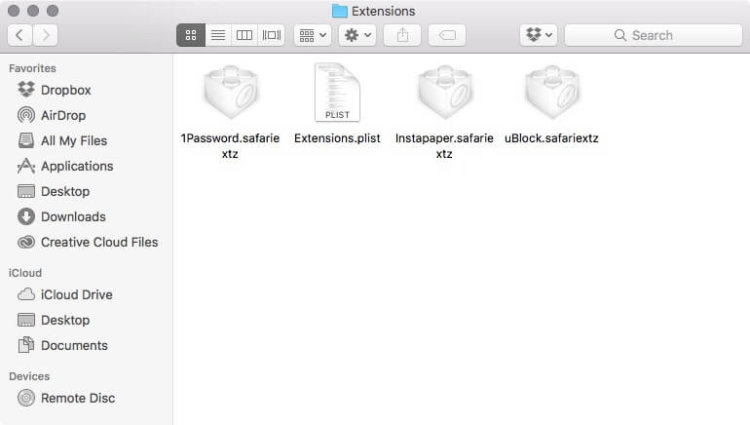The width and height of the screenshot is (750, 425).
Task: Minimize the Finder window
Action: (33, 11)
